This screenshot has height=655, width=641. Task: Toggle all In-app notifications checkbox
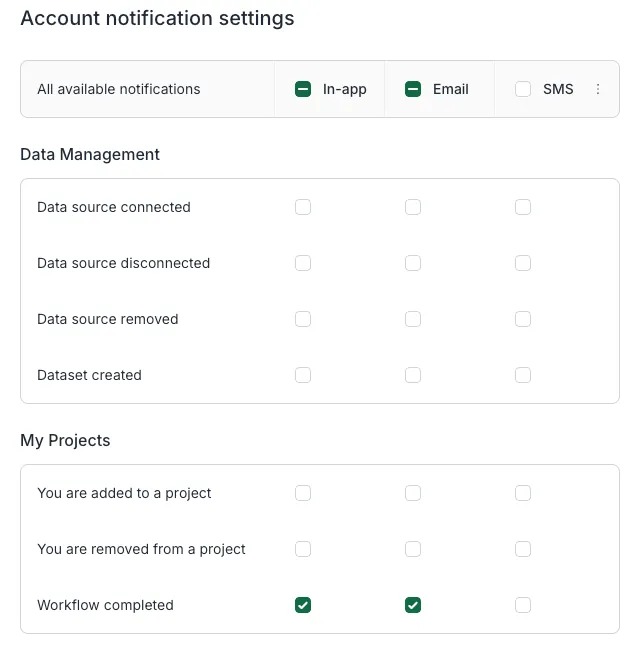(303, 89)
